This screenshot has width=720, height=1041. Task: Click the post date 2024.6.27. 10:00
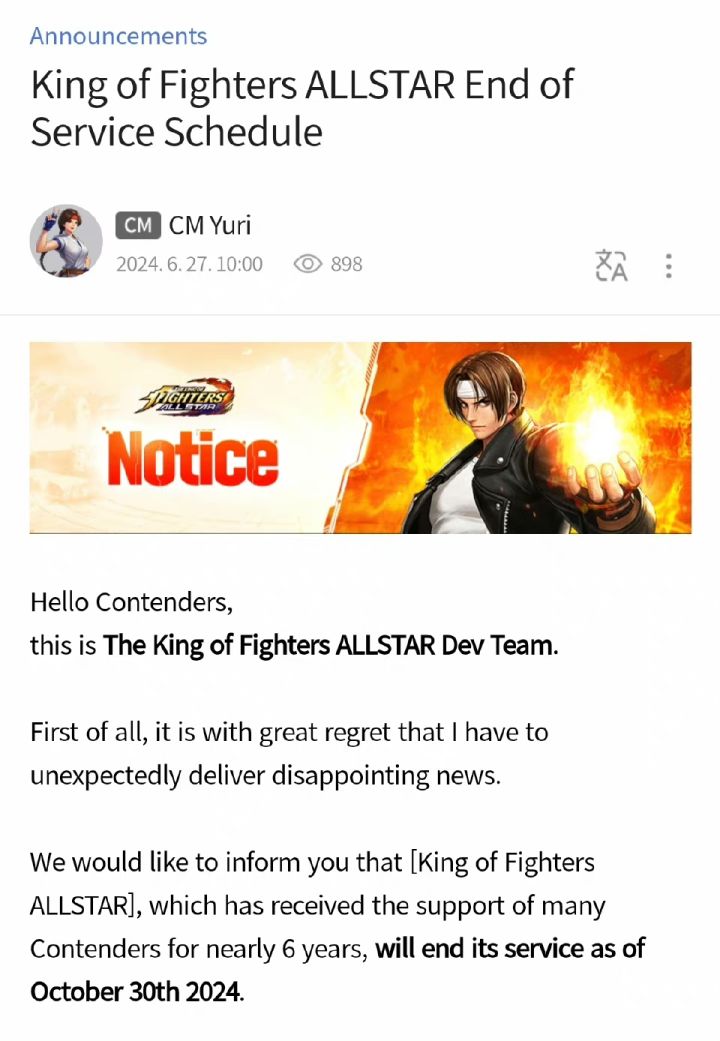[189, 264]
